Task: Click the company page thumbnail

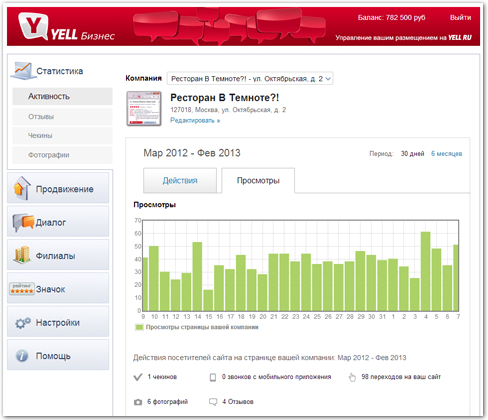Action: tap(144, 109)
